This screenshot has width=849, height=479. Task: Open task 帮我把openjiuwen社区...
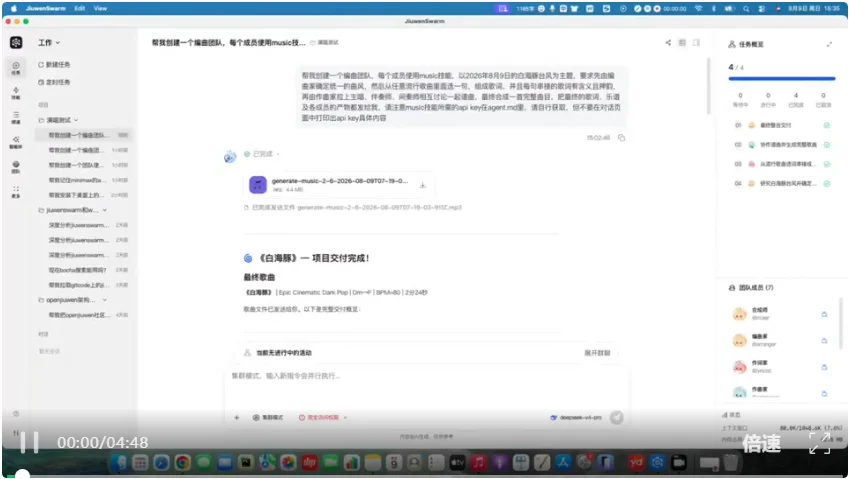tap(83, 315)
